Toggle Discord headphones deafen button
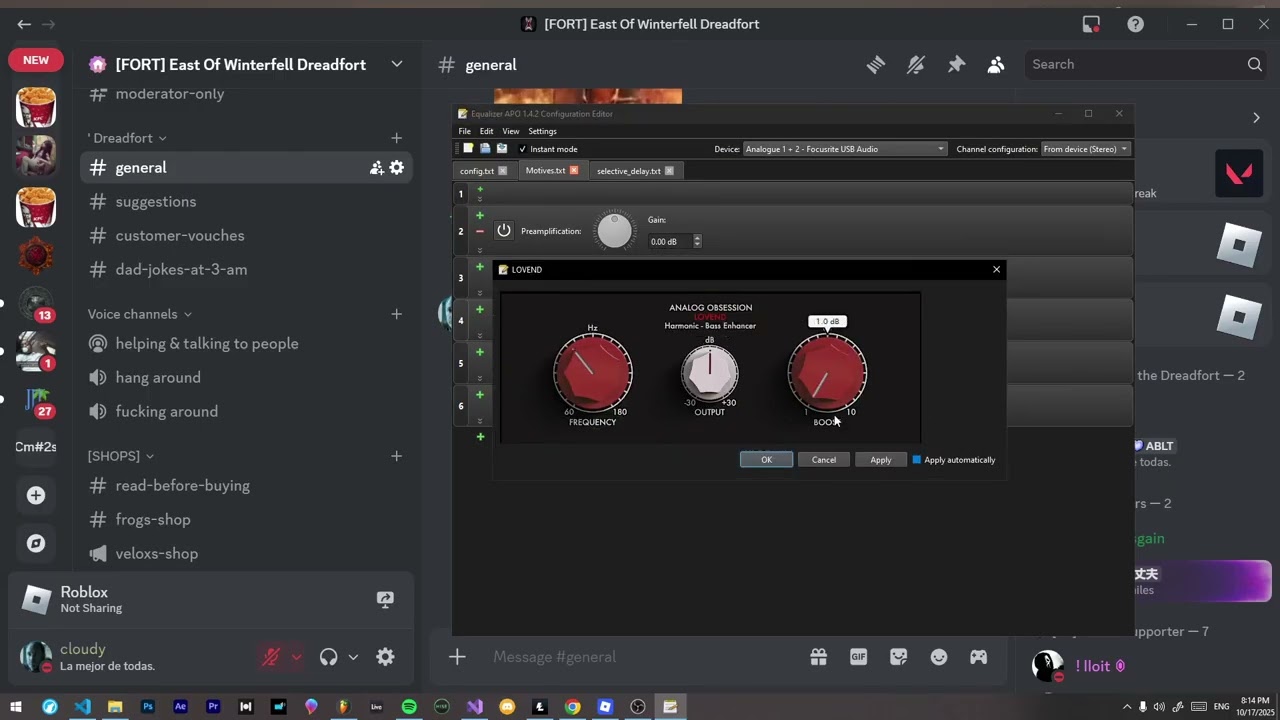Image resolution: width=1280 pixels, height=720 pixels. (x=329, y=657)
